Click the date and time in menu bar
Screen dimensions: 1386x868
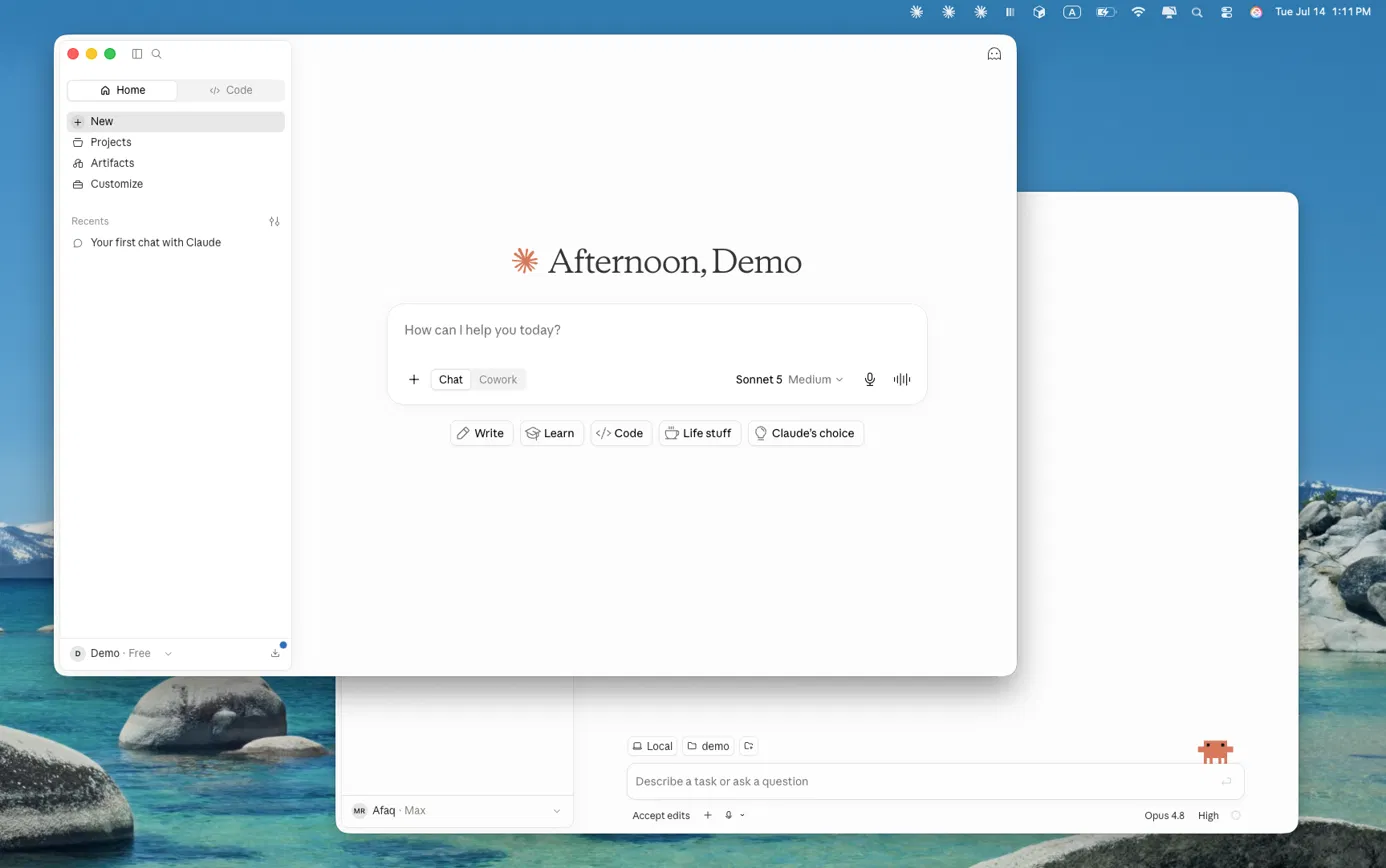click(1323, 12)
